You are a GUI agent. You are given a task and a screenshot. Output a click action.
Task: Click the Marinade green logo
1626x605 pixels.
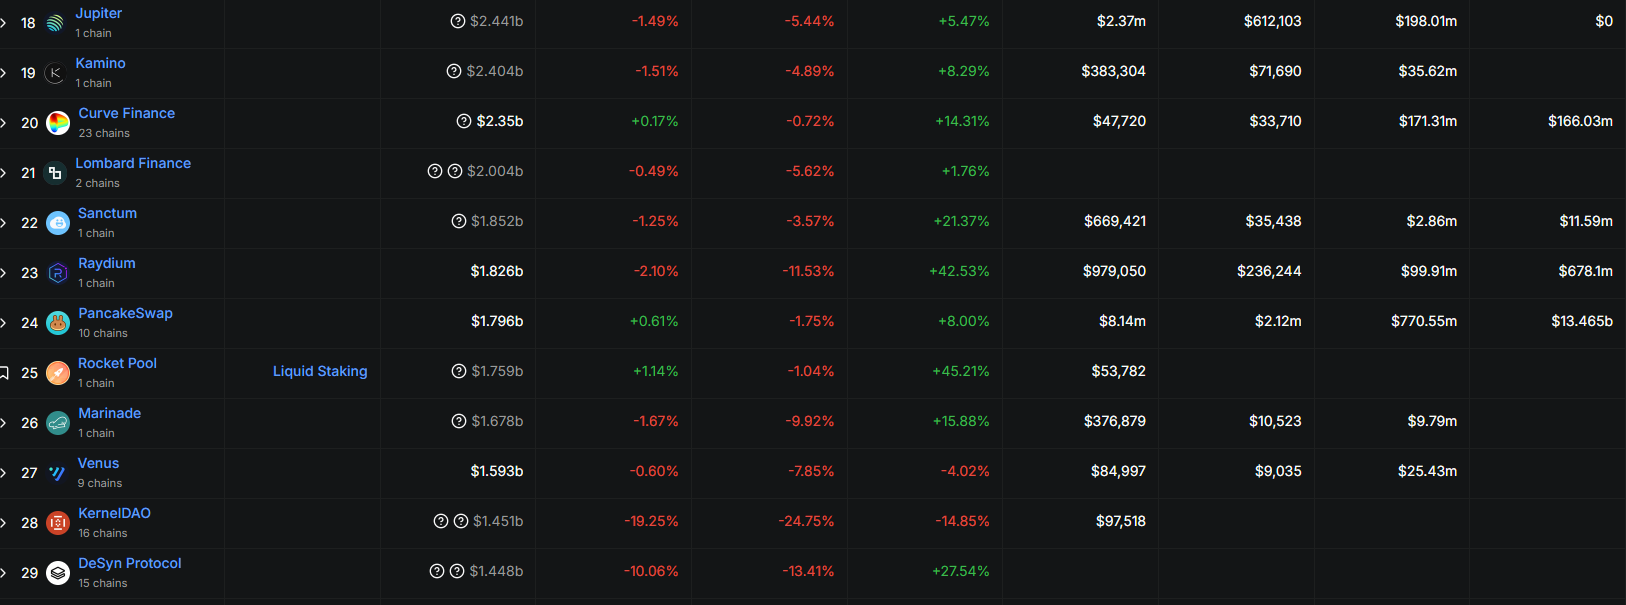(x=58, y=423)
